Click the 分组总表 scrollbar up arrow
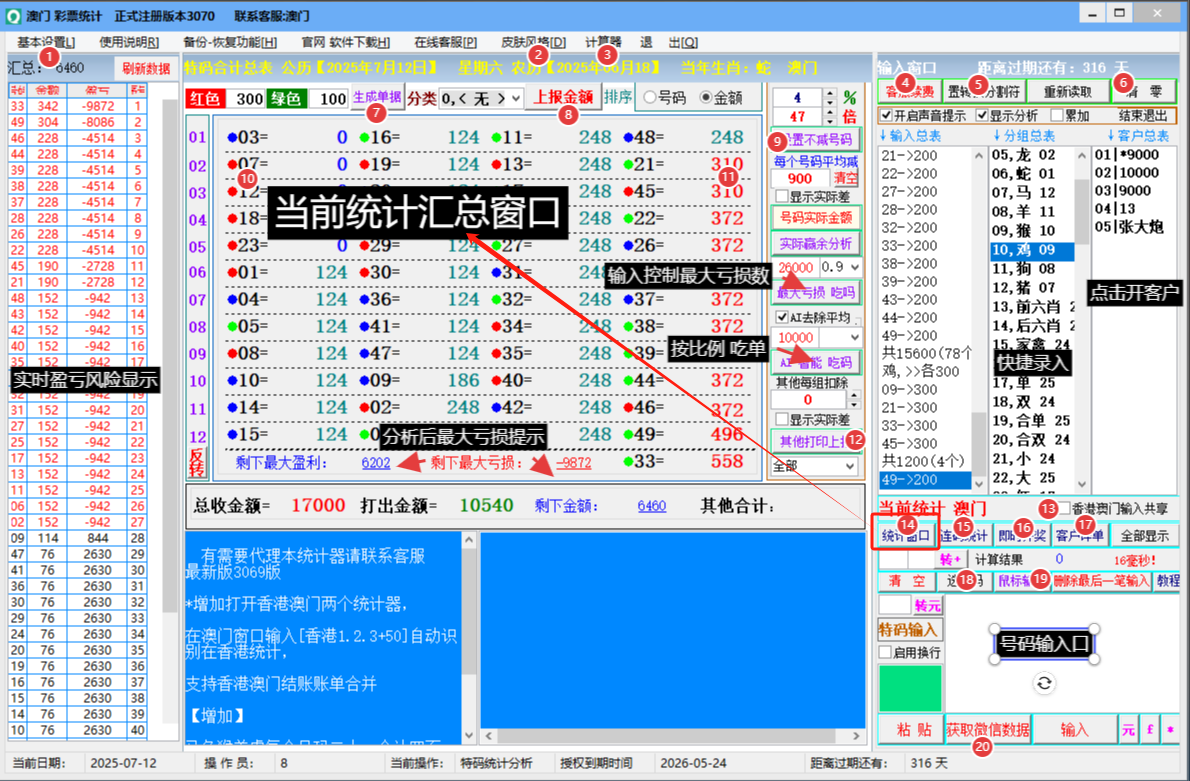 (x=1081, y=155)
